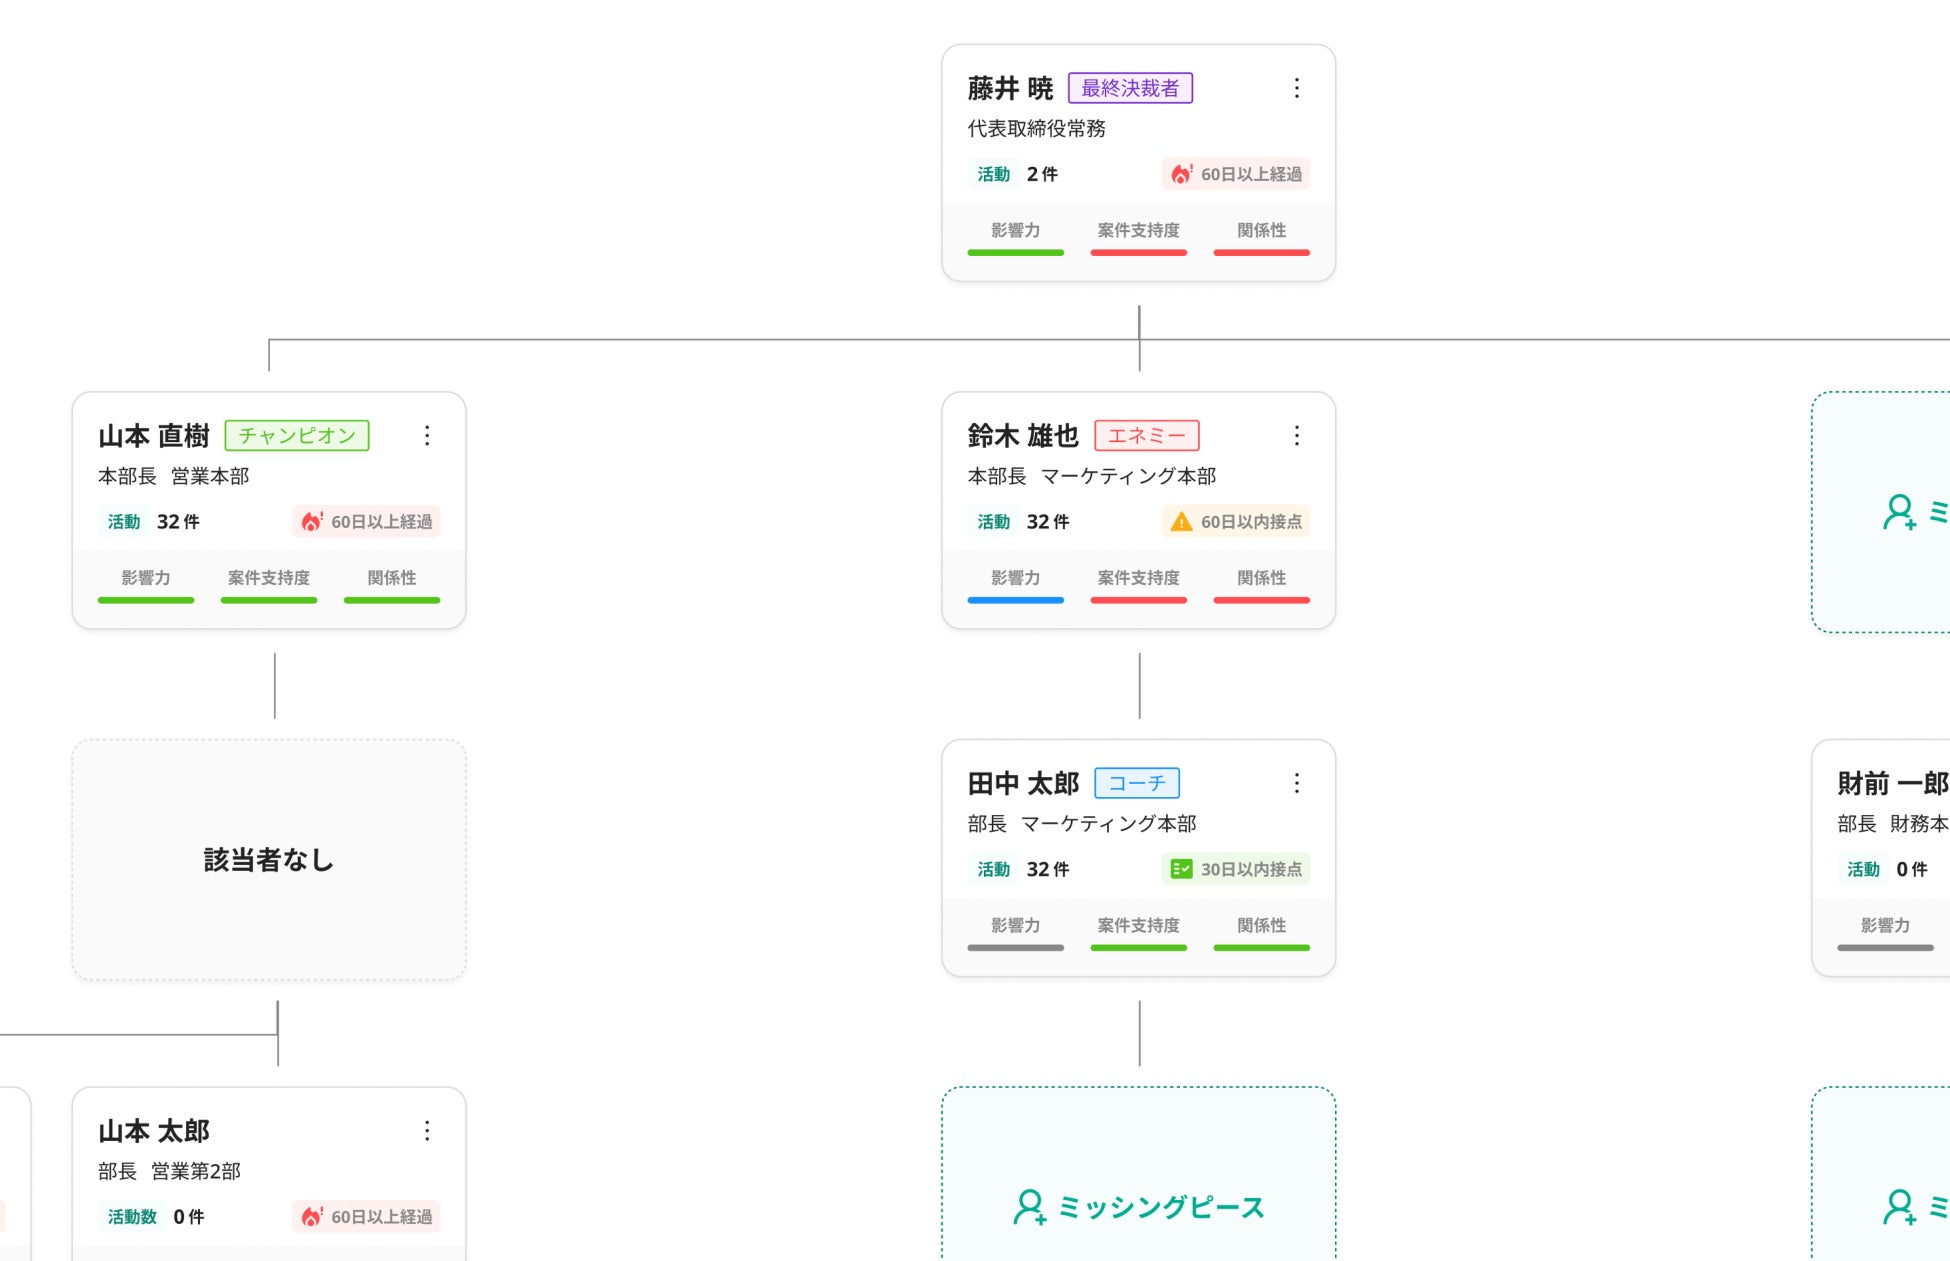The height and width of the screenshot is (1261, 1950).
Task: Select the エネミー tag on 鈴木 雄也
Action: 1146,436
